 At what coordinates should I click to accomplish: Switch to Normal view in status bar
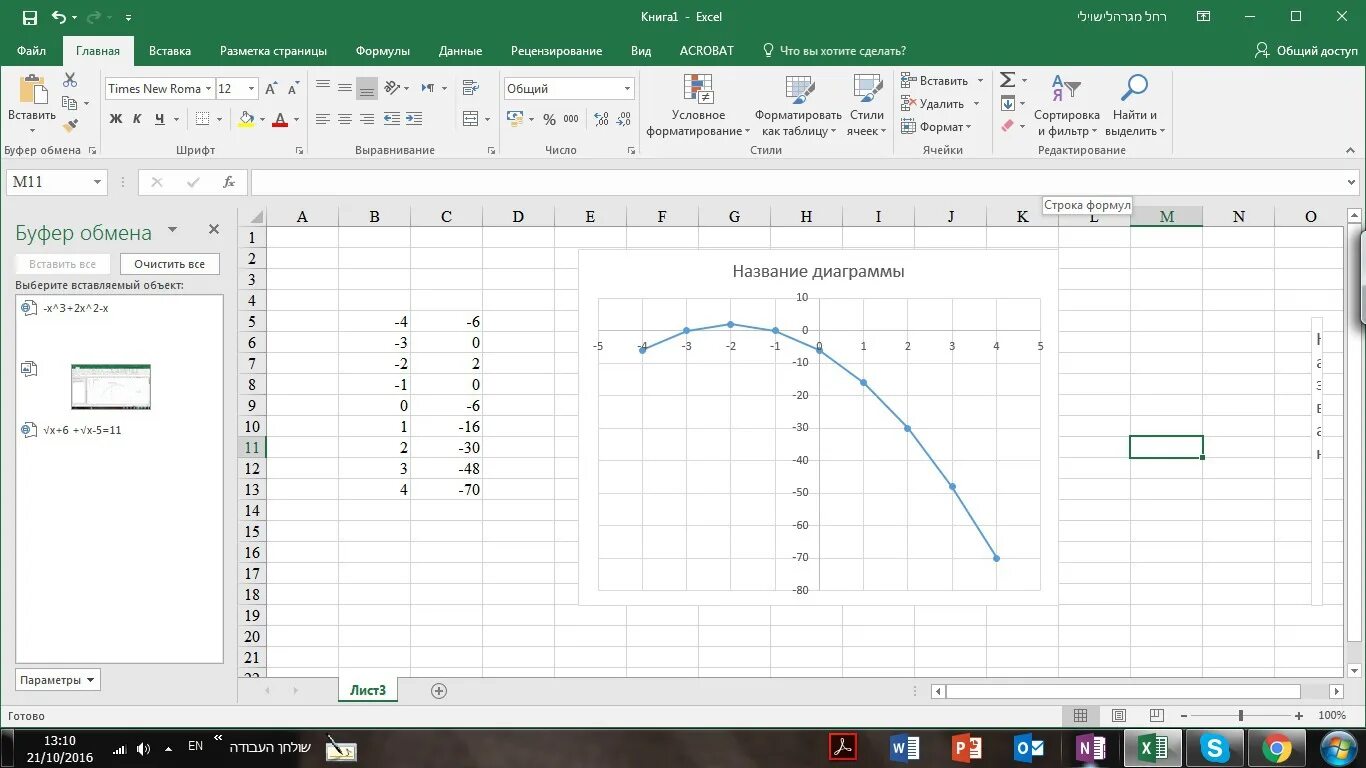(x=1081, y=716)
